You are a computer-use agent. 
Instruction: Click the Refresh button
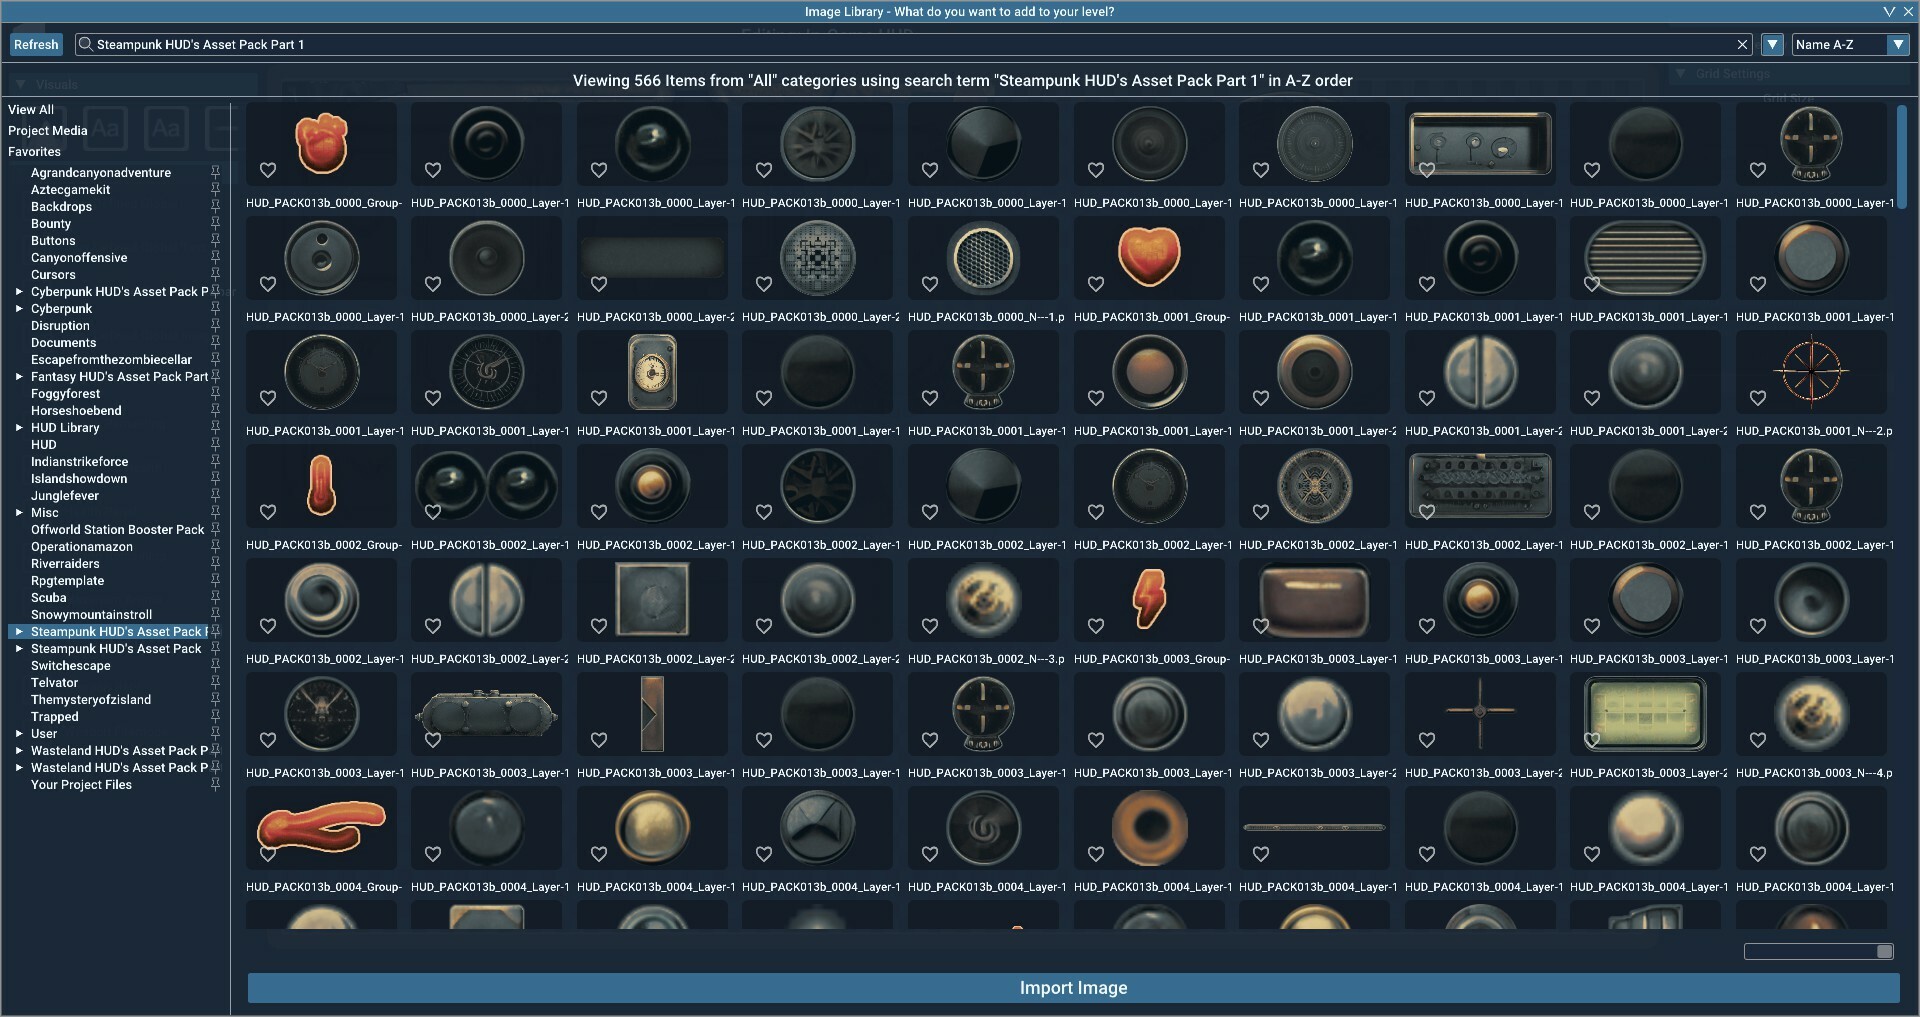click(36, 44)
